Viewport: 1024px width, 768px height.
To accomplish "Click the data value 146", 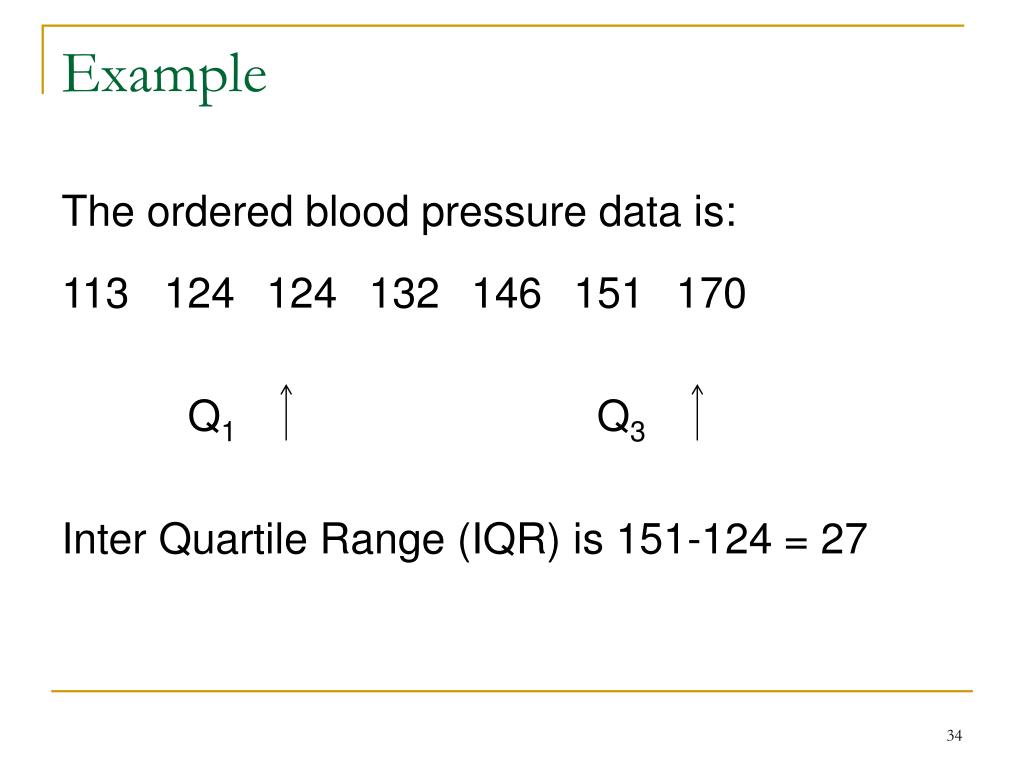I will (507, 293).
